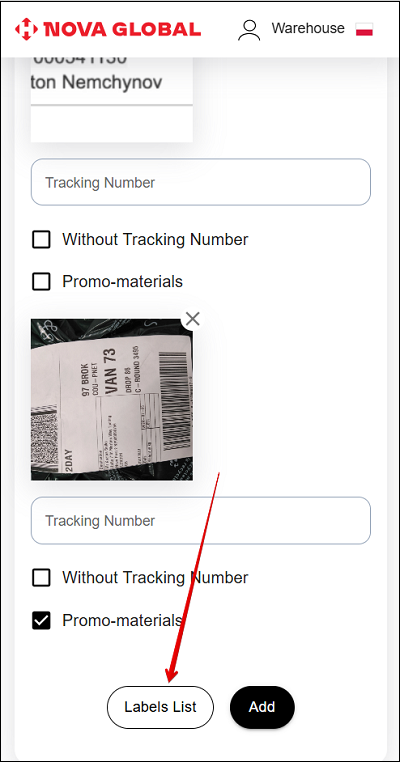This screenshot has width=400, height=762.
Task: Focus the lower Tracking Number field
Action: [x=201, y=520]
